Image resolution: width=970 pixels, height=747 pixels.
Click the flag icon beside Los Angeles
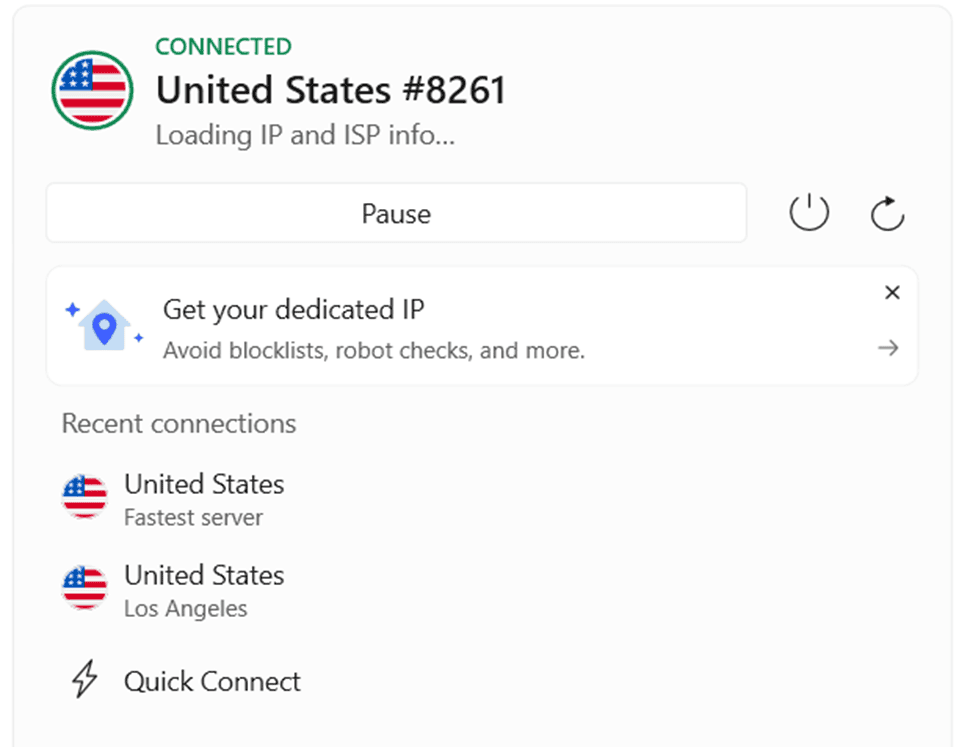[x=85, y=588]
